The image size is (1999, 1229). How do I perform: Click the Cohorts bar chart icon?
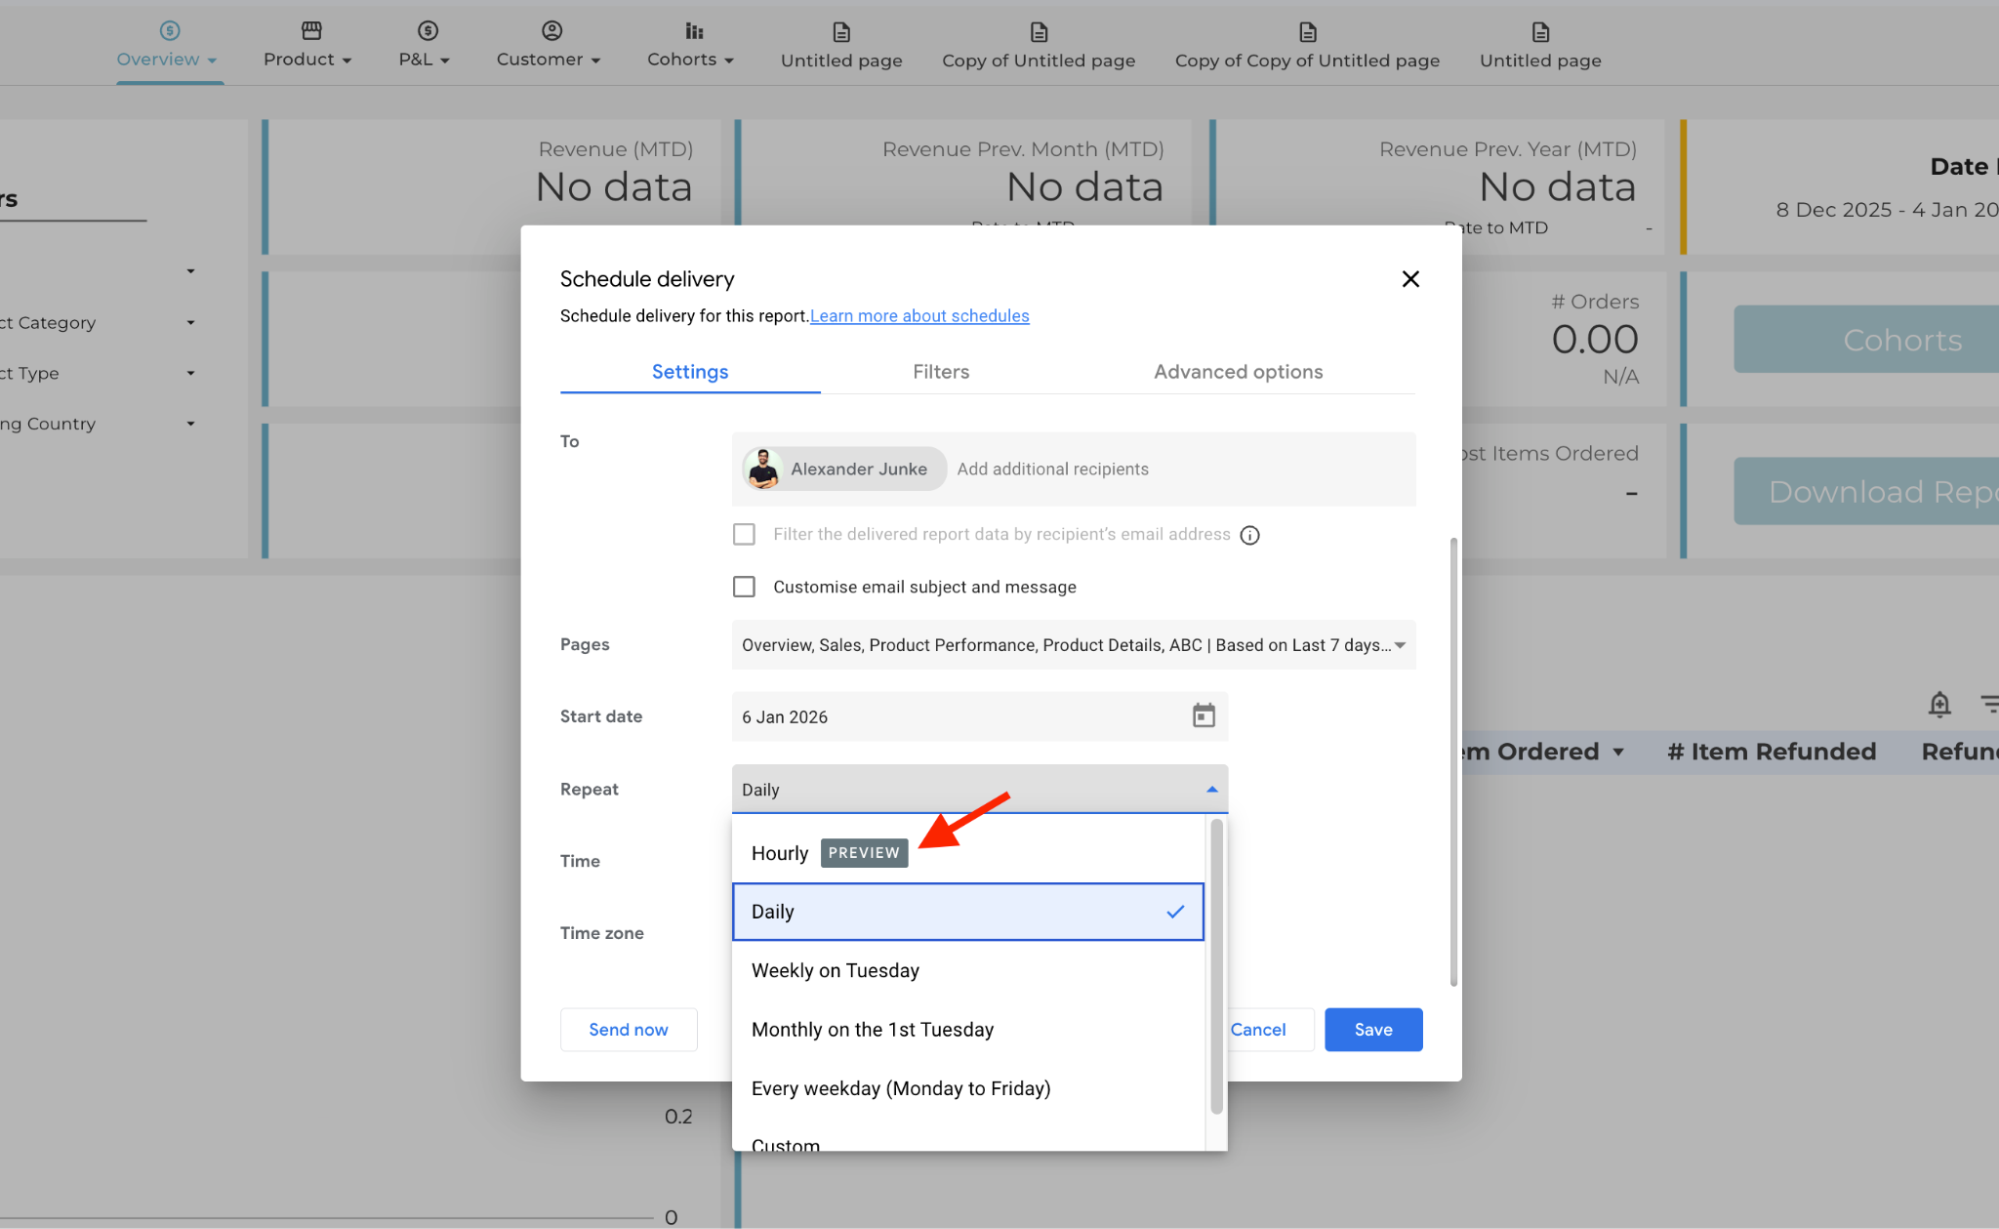click(694, 31)
